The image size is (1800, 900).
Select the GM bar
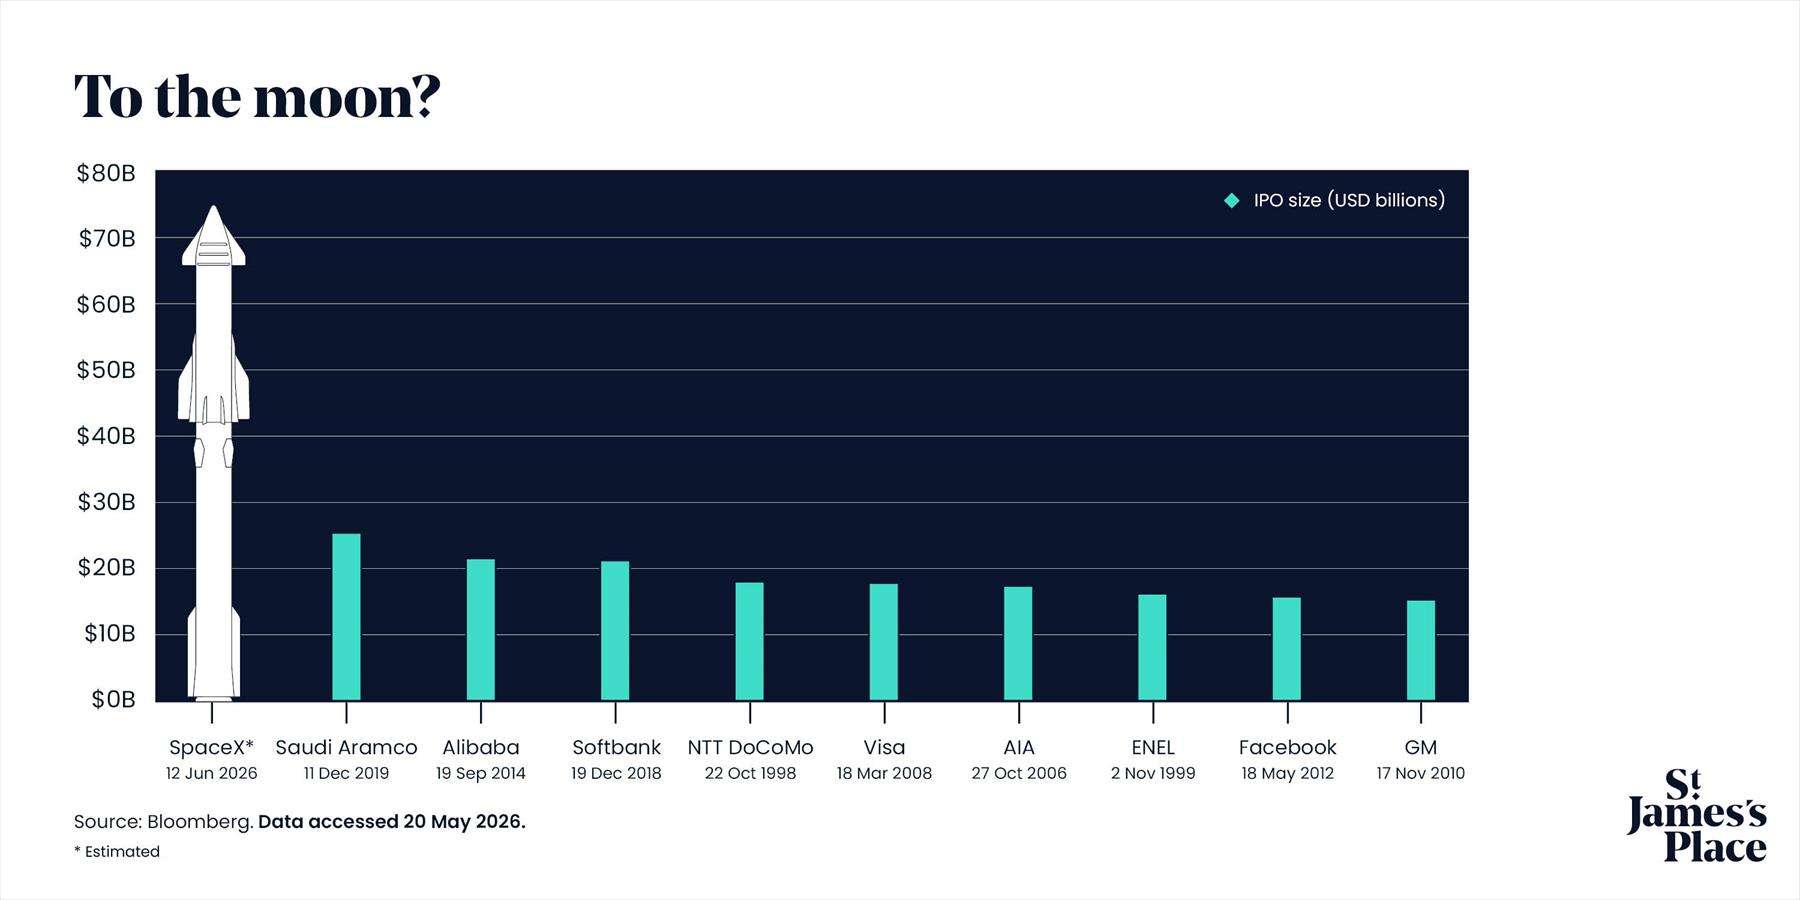[x=1421, y=650]
